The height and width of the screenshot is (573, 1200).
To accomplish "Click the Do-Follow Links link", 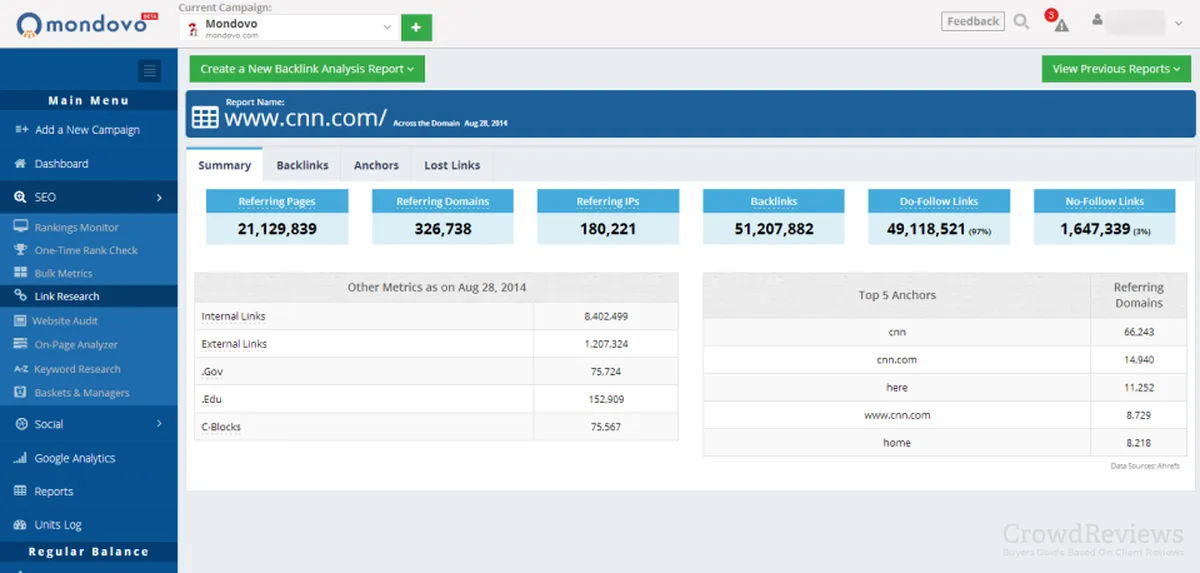I will (x=939, y=201).
